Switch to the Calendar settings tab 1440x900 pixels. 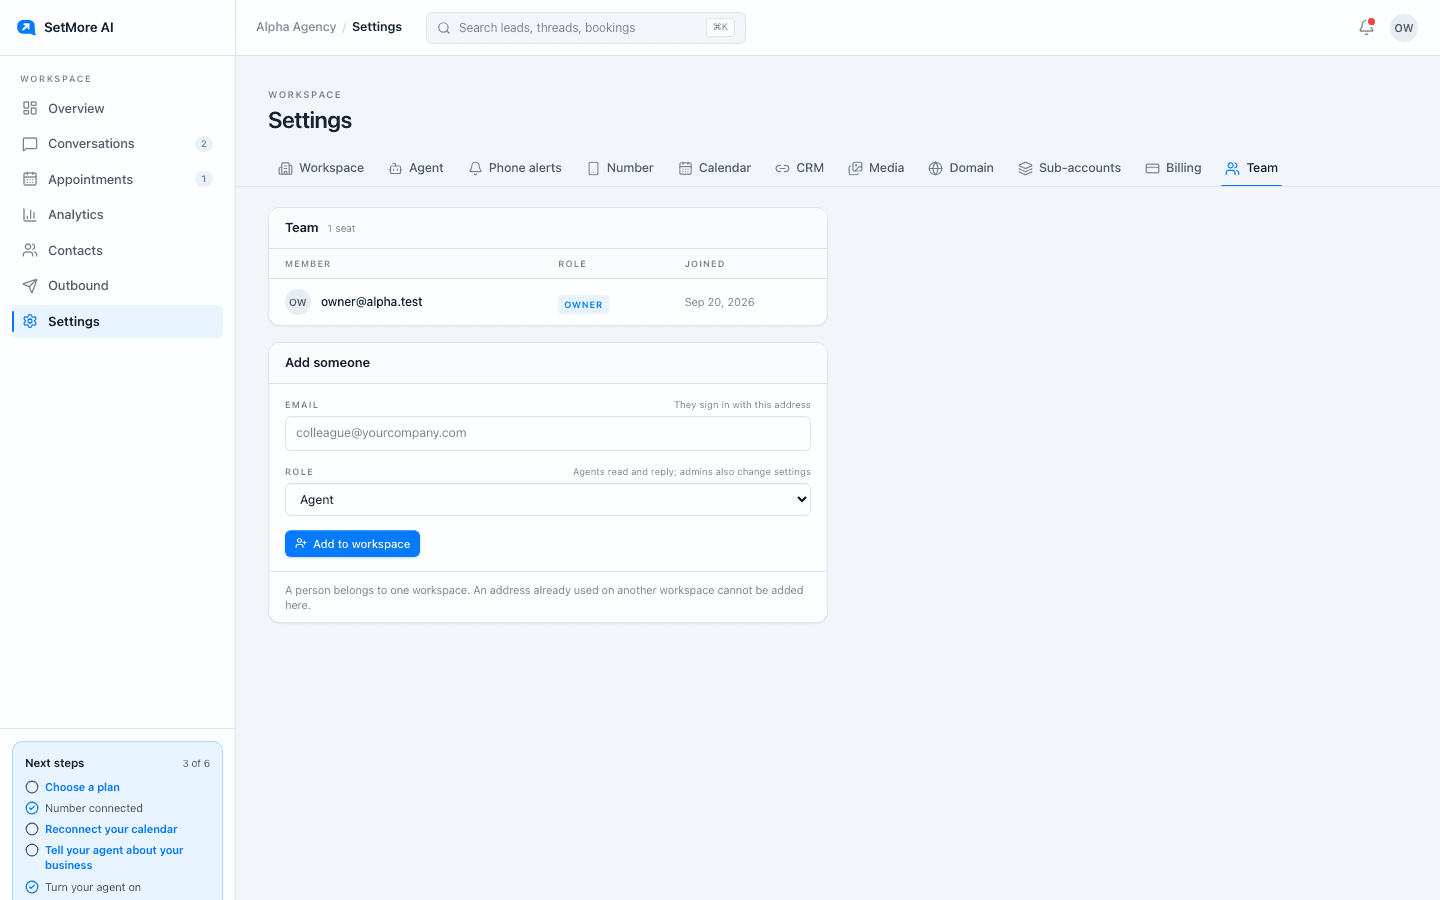[714, 168]
